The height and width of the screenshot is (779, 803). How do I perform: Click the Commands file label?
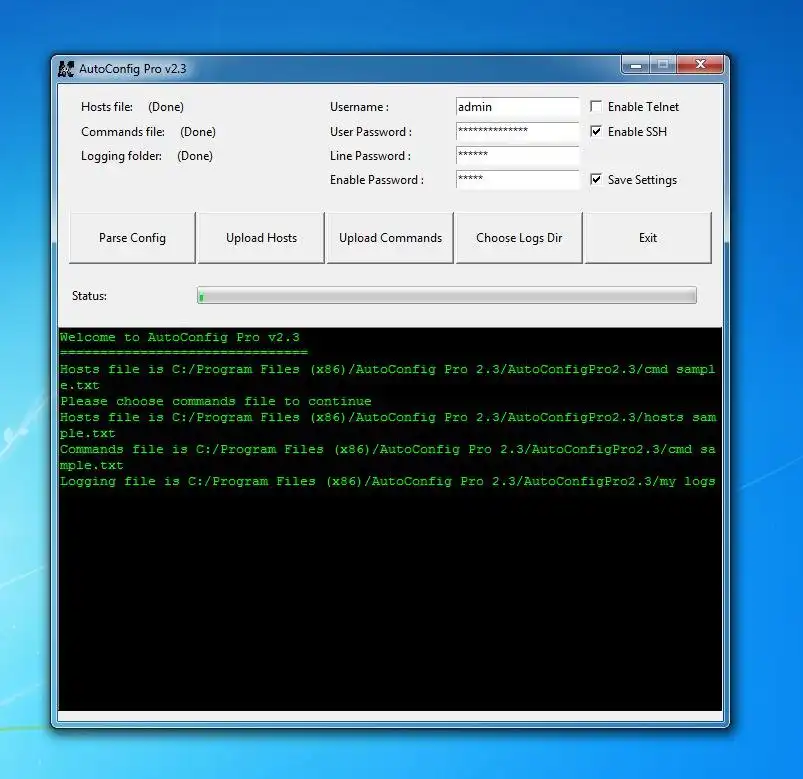(123, 132)
